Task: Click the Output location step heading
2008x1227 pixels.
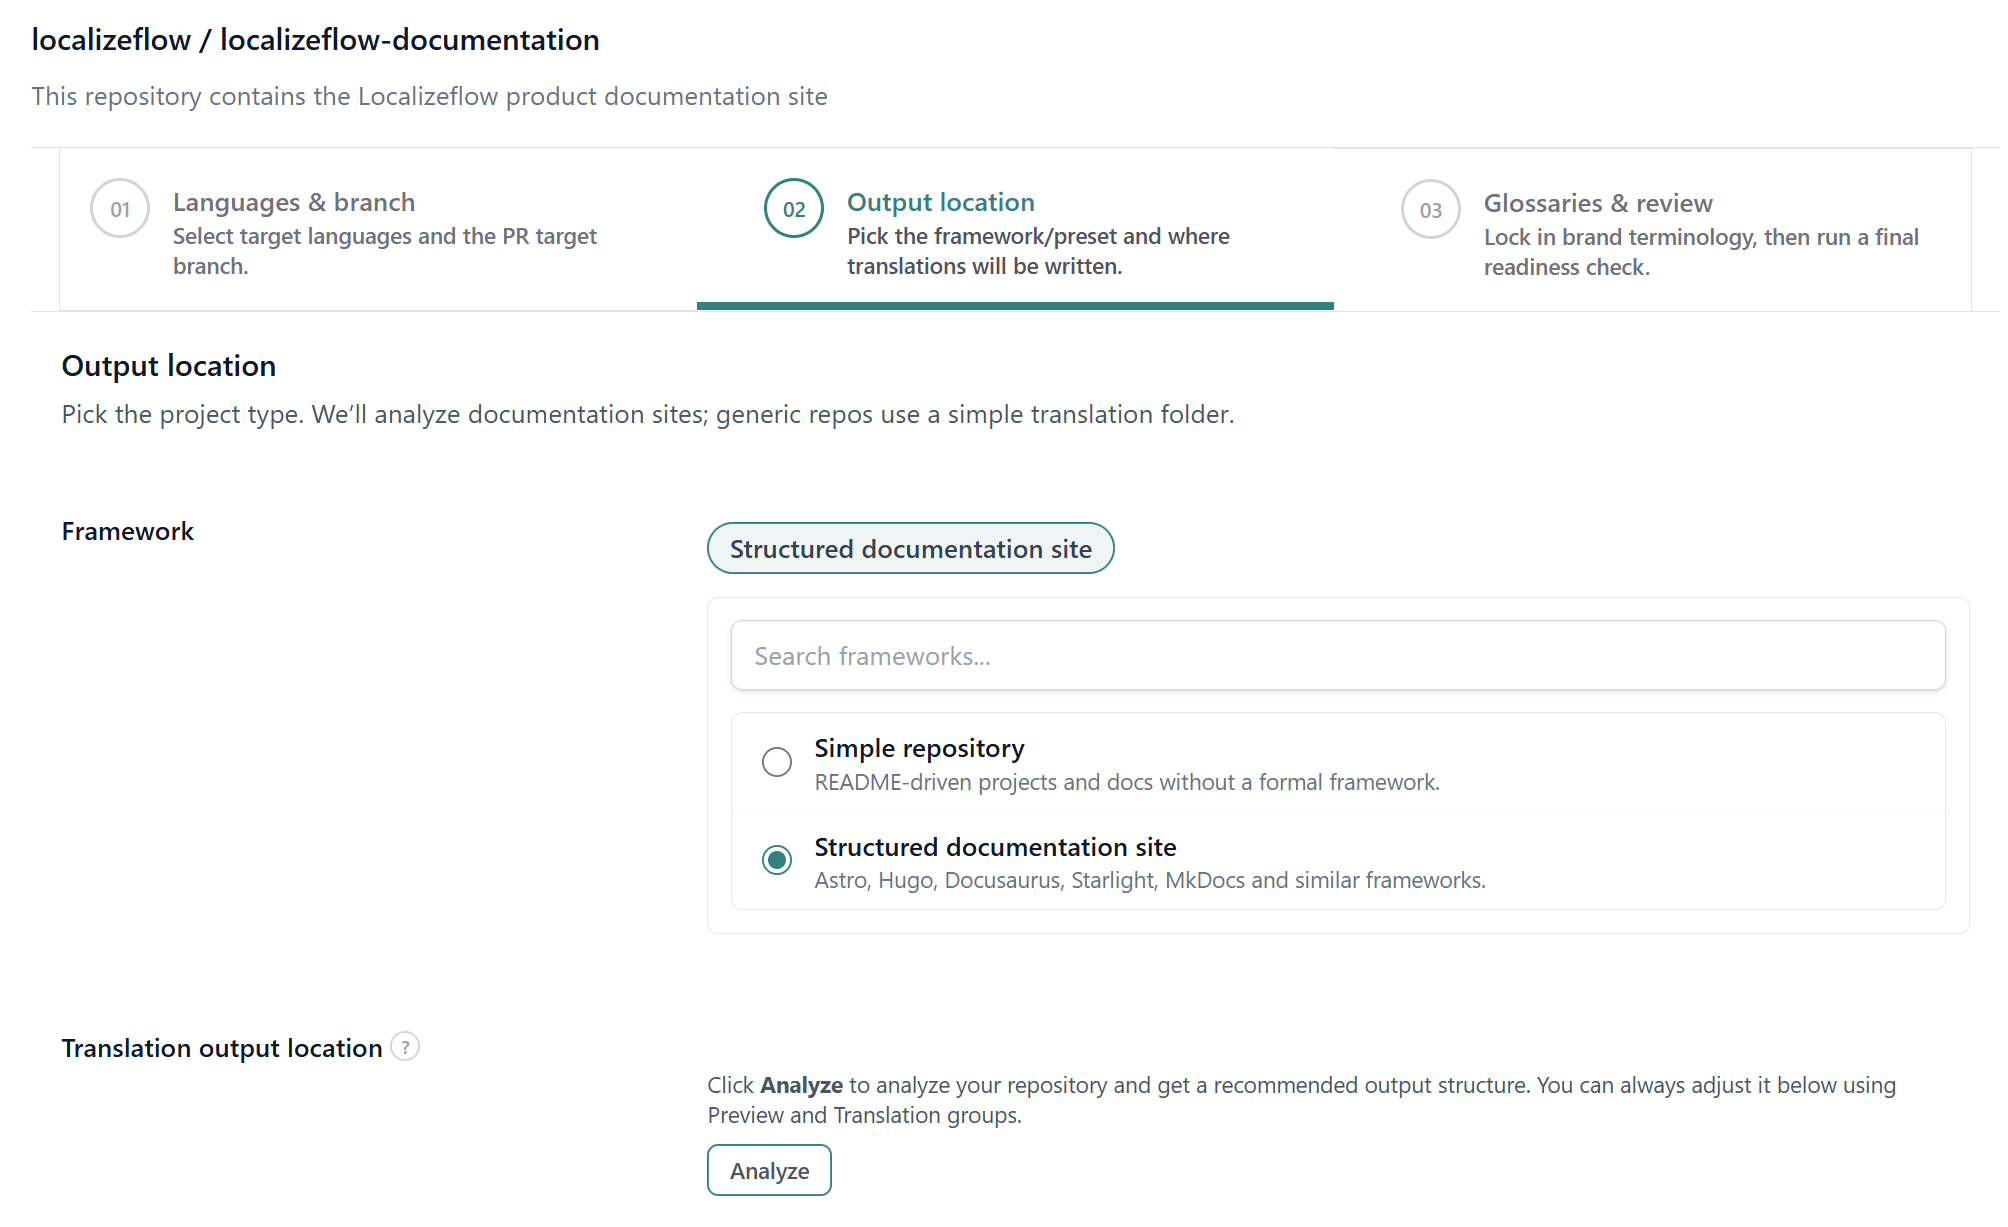Action: [x=940, y=202]
